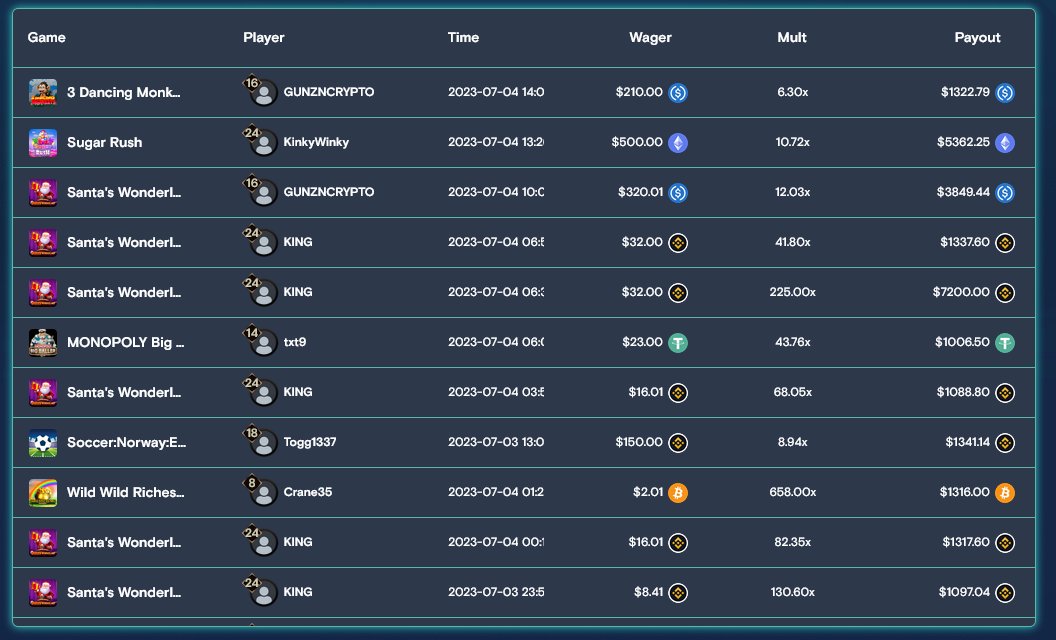Viewport: 1056px width, 640px height.
Task: Open the MONOPOLY Big ... game name
Action: coord(125,342)
